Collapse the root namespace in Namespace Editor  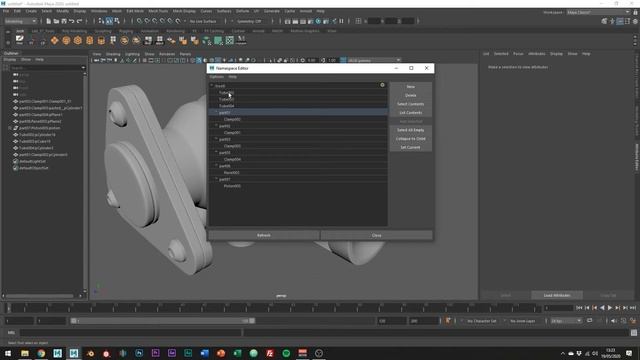click(x=211, y=86)
